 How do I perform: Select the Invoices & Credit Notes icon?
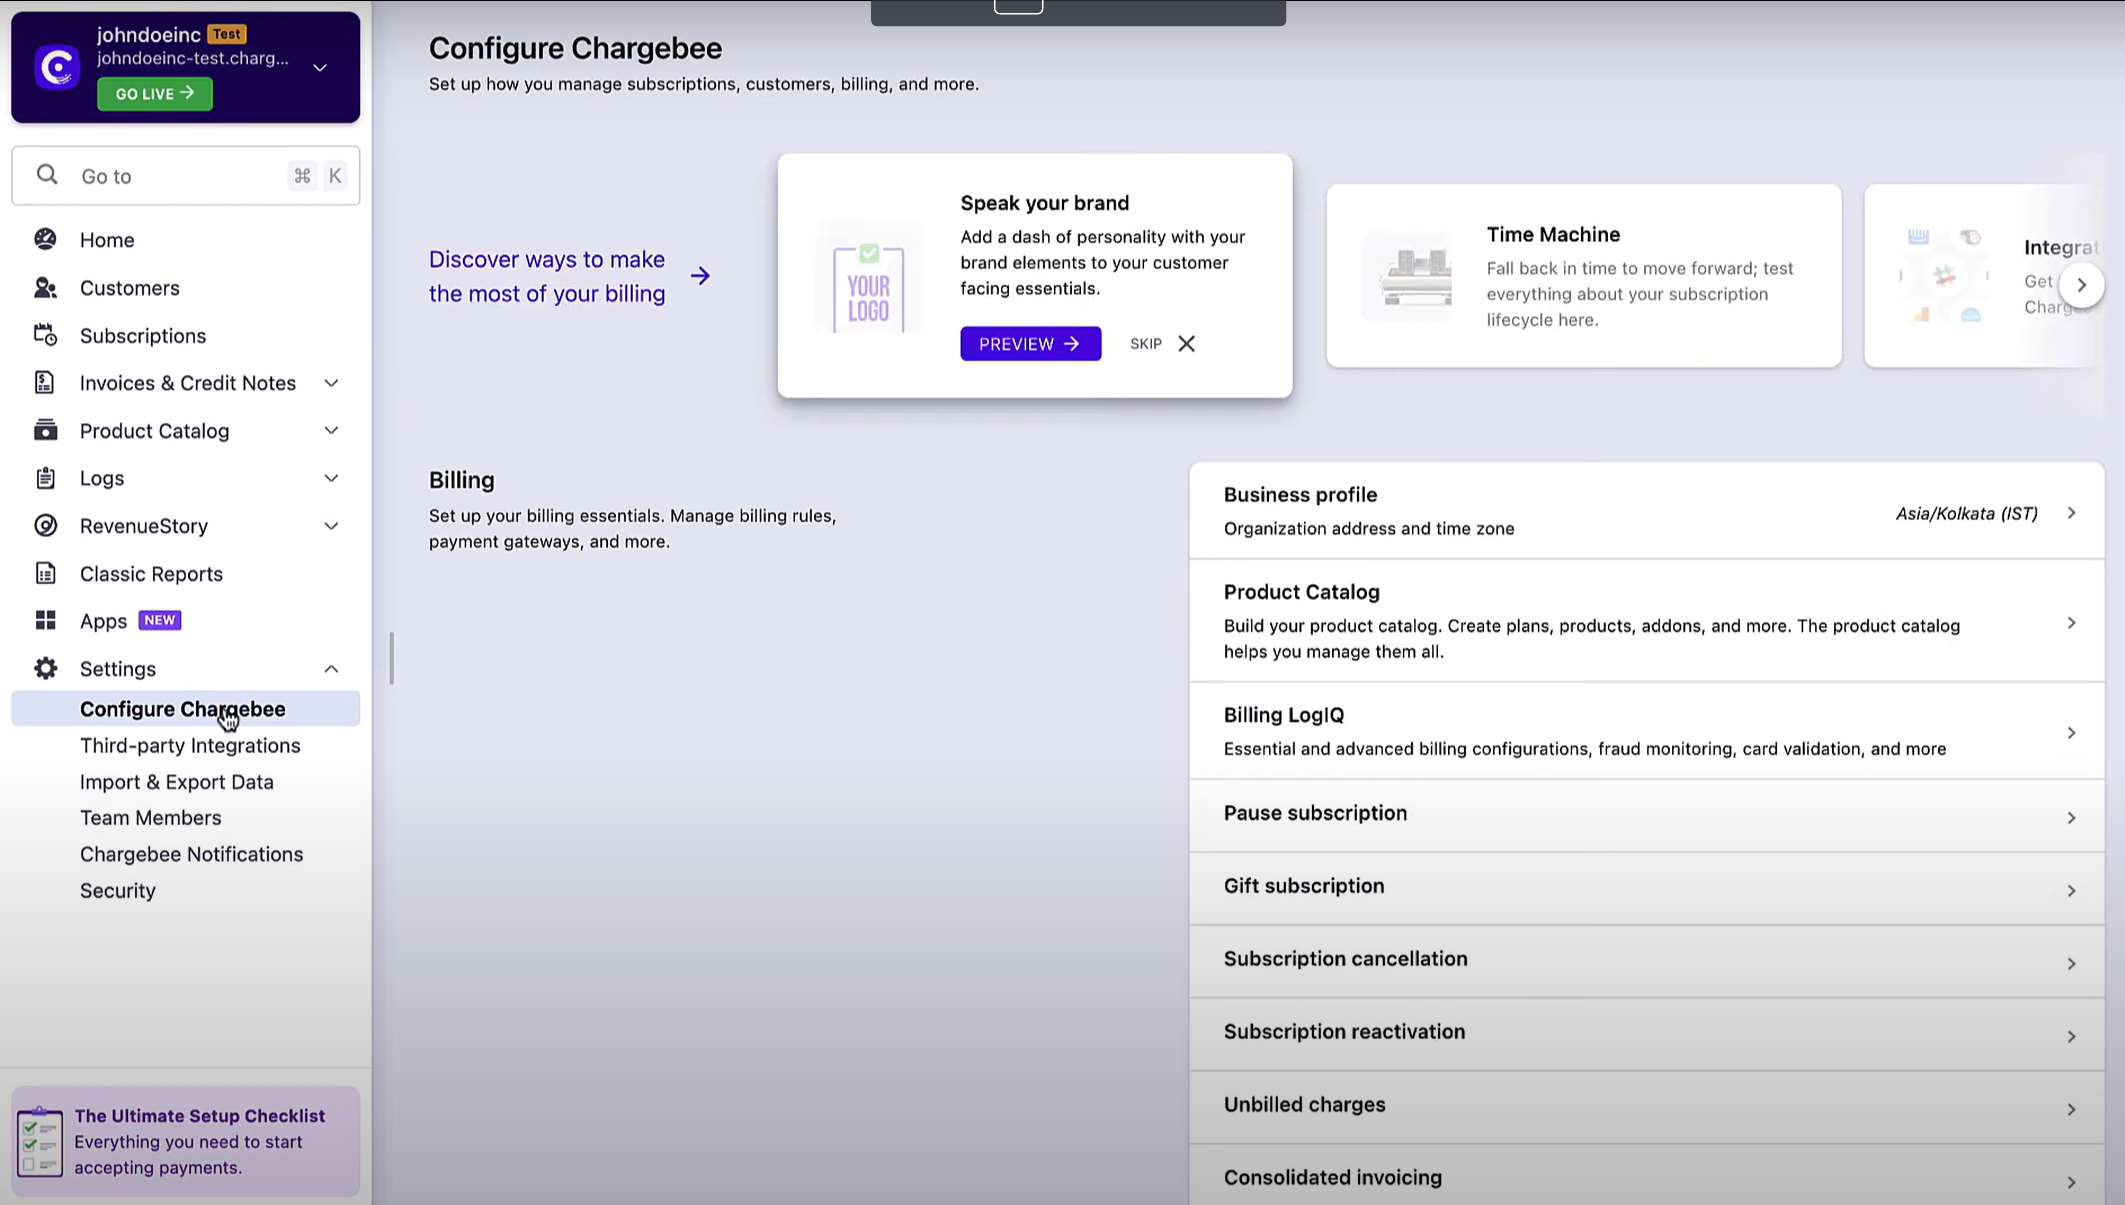click(x=45, y=382)
